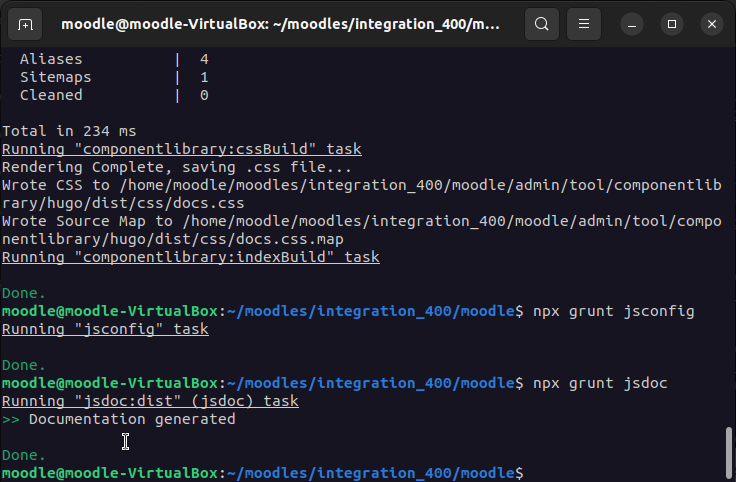Click the Running "jsconfig" task line
This screenshot has height=482, width=736.
(x=105, y=329)
